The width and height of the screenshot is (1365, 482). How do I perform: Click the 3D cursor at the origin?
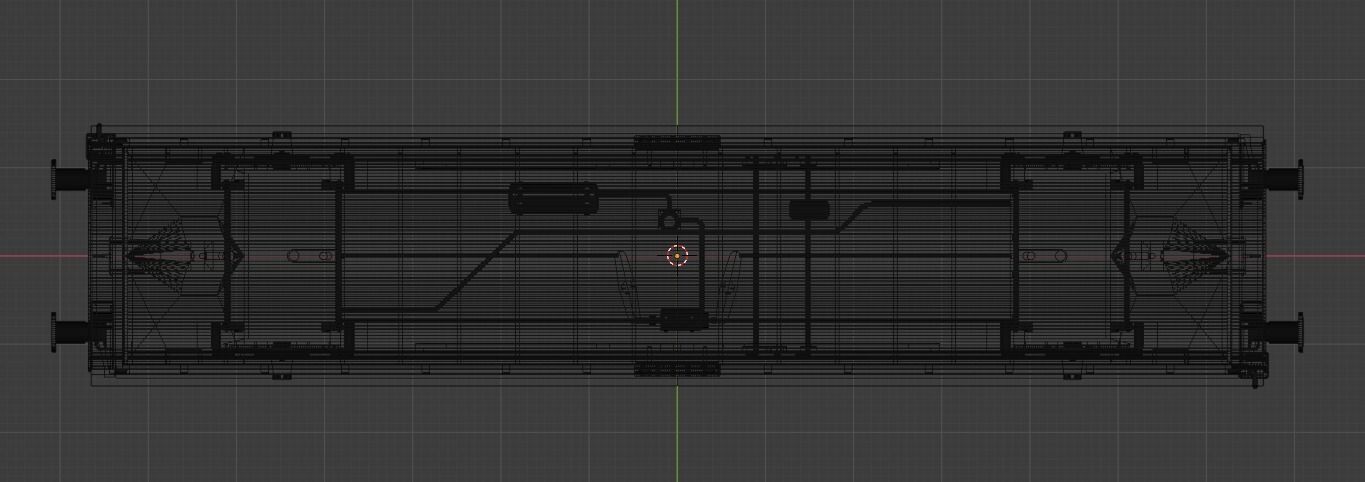677,256
